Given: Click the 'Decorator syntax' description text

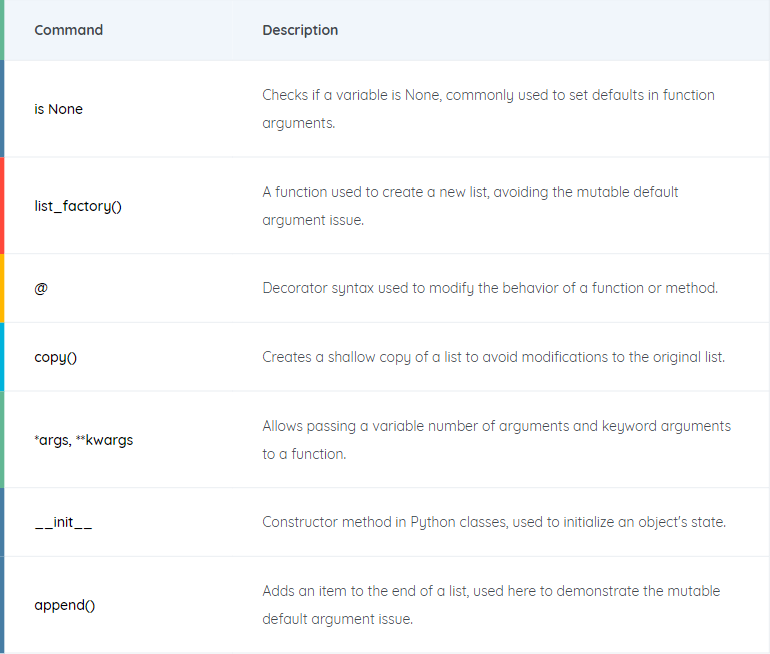Looking at the screenshot, I should click(x=490, y=288).
